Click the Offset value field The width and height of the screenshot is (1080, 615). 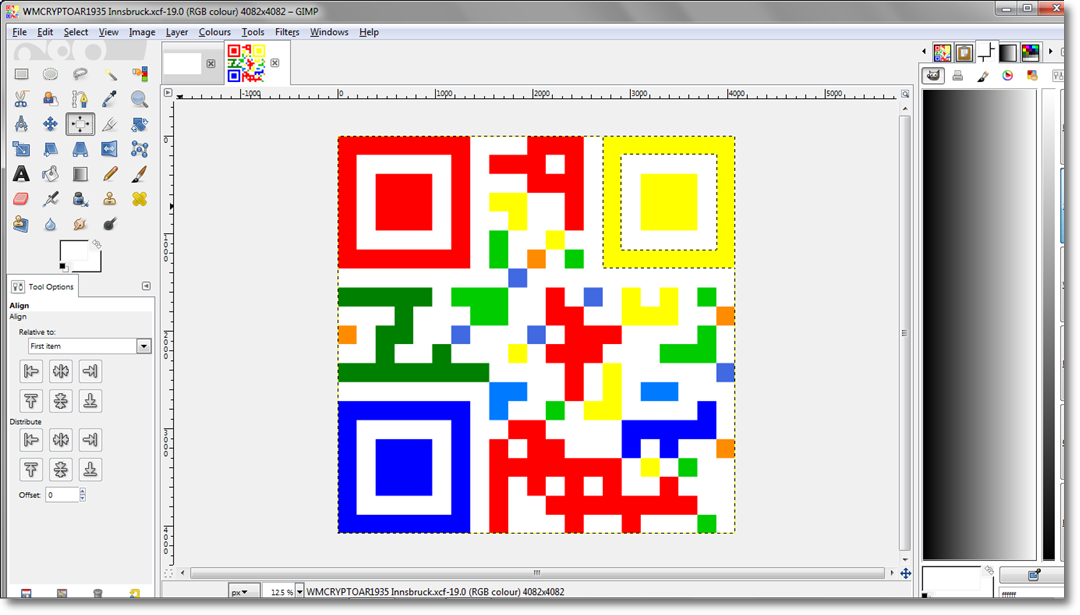tap(62, 495)
